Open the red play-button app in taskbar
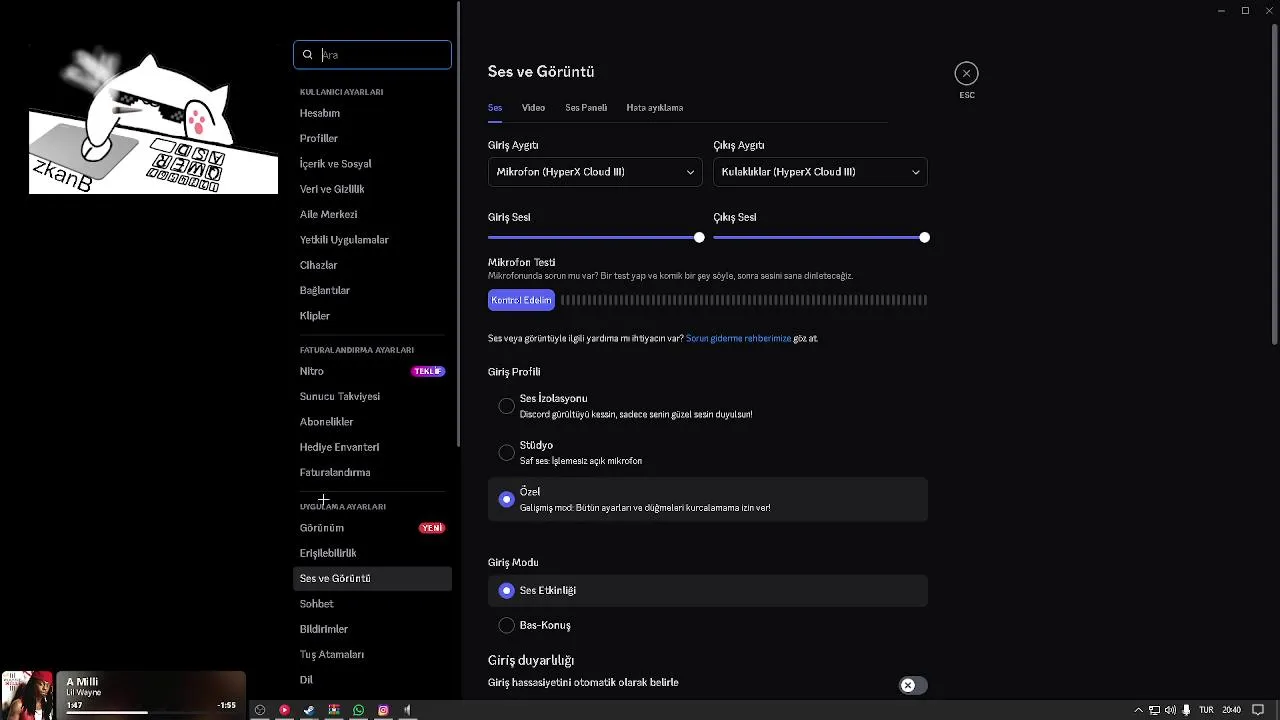 (284, 710)
